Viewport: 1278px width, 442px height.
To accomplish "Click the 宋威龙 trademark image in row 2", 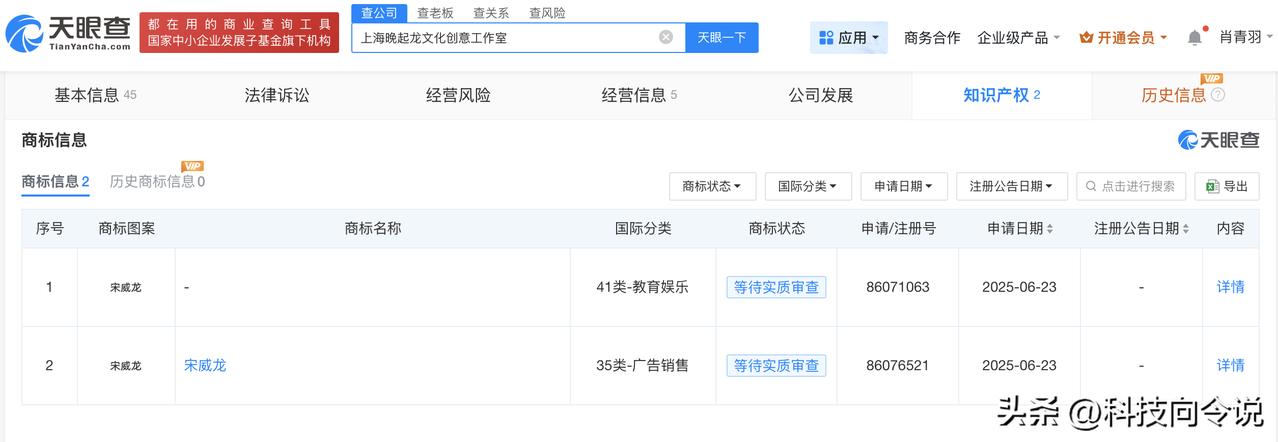I will tap(126, 365).
